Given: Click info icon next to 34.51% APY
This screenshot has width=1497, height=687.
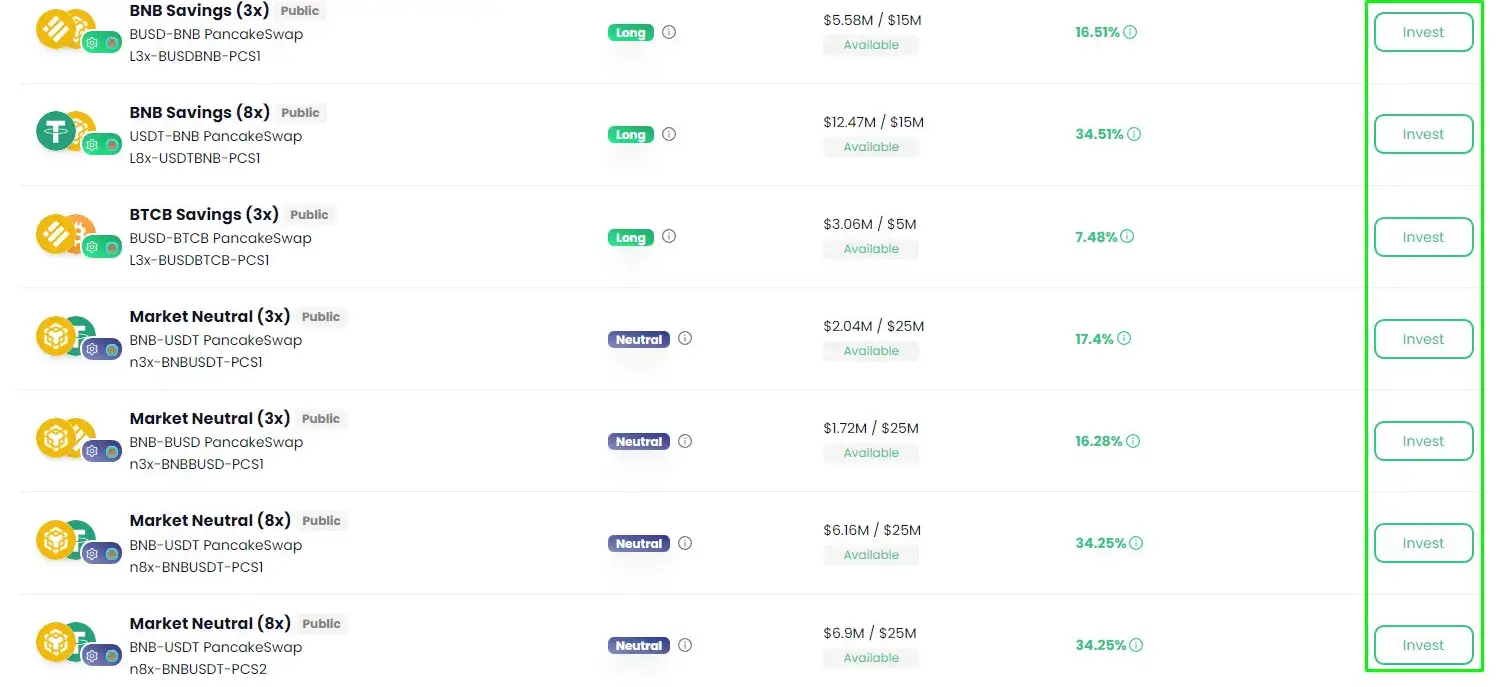Looking at the screenshot, I should [1134, 134].
